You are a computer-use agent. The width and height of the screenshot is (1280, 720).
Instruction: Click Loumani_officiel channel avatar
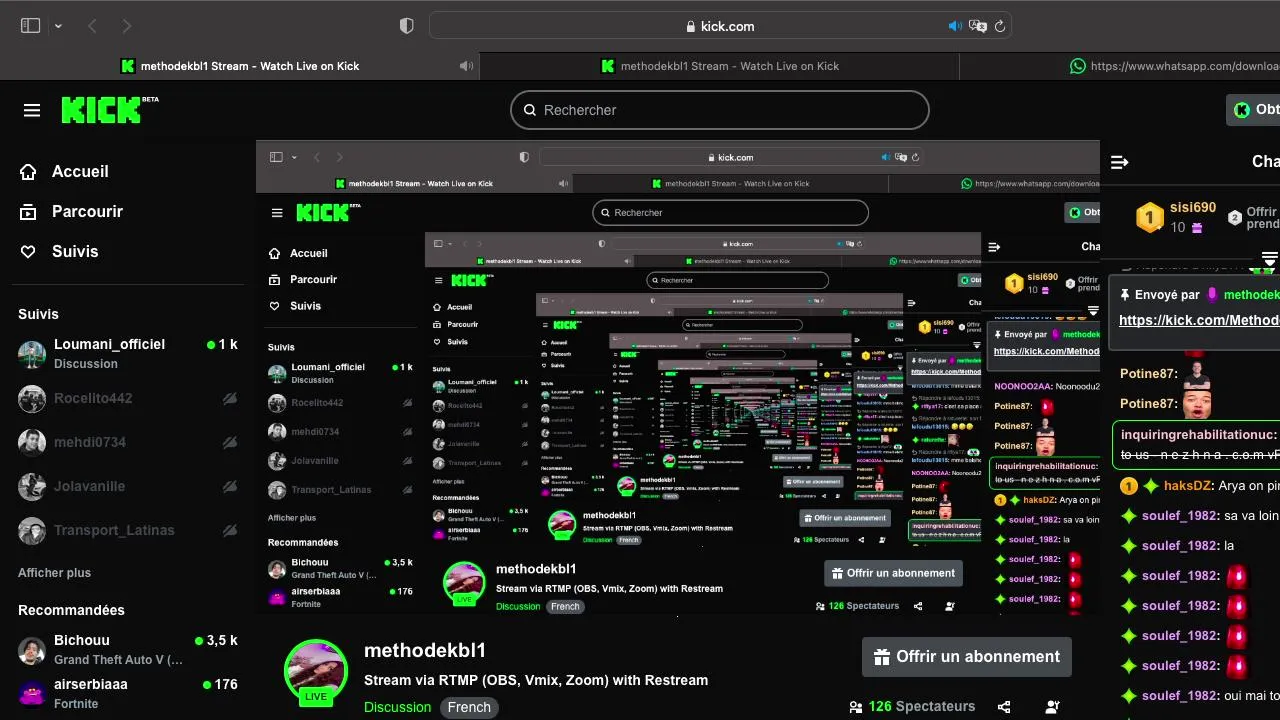point(32,354)
